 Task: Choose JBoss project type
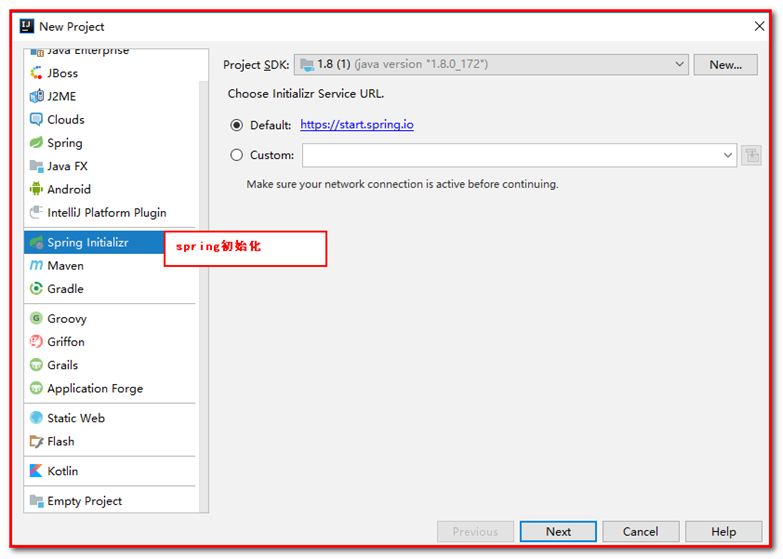pos(62,73)
